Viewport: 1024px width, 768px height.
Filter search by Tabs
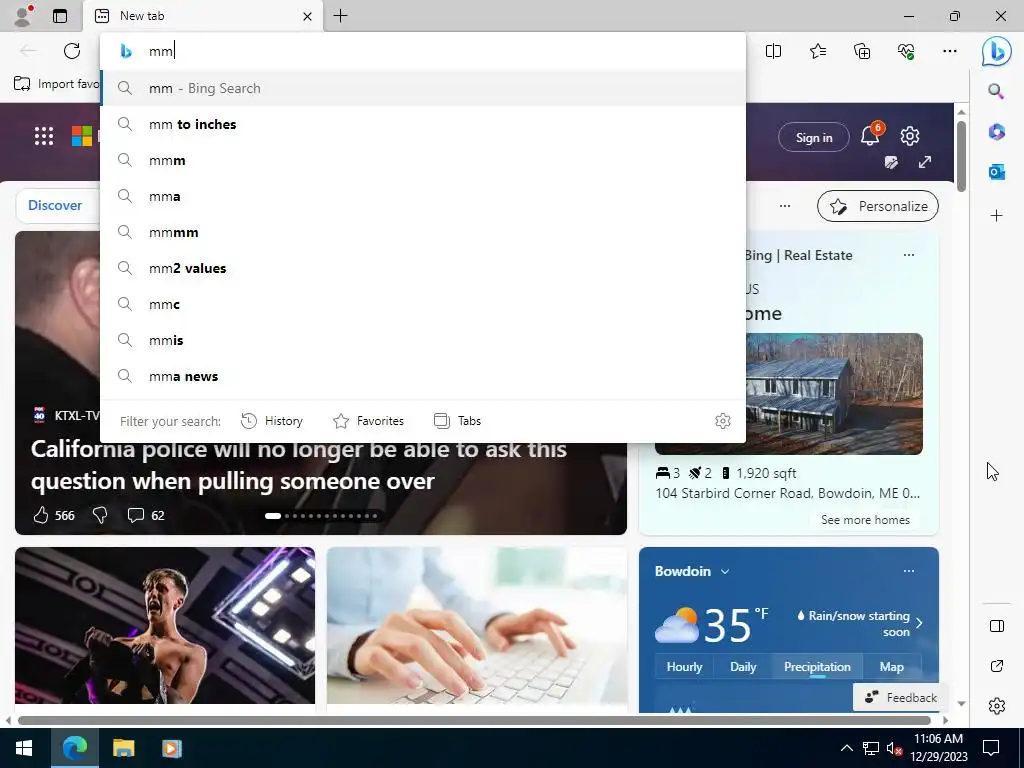458,421
